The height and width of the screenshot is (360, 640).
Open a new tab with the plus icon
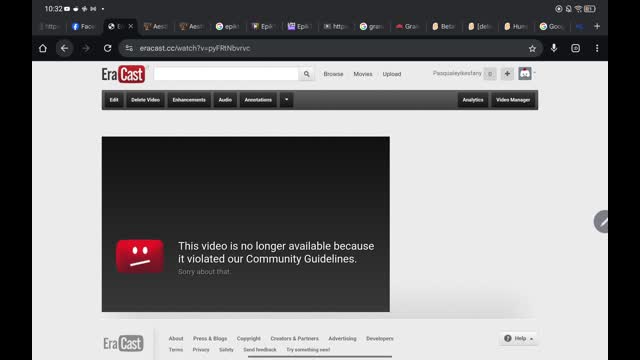(597, 26)
